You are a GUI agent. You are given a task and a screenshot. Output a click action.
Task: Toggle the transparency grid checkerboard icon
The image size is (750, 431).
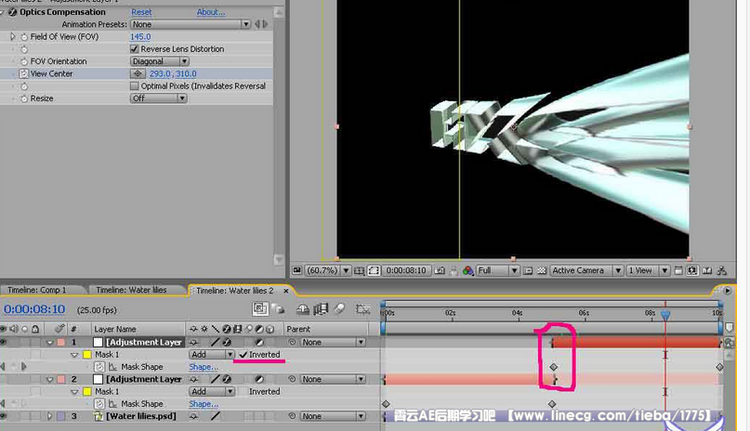(x=541, y=271)
